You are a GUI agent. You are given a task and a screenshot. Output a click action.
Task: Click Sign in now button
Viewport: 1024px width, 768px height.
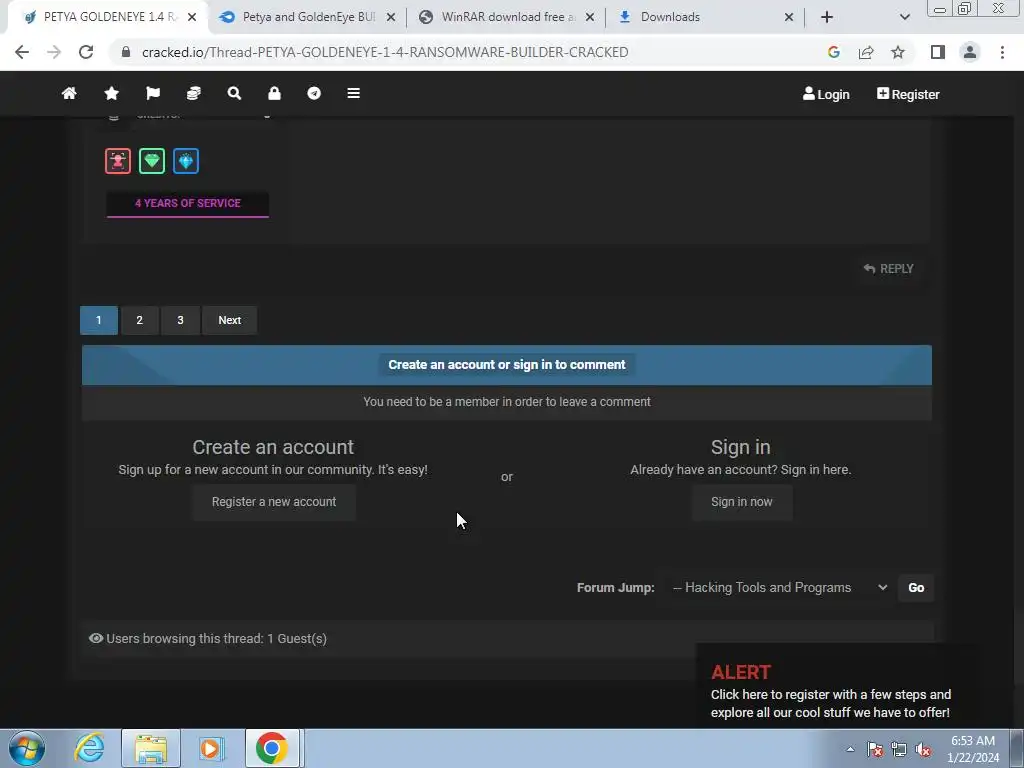(742, 502)
